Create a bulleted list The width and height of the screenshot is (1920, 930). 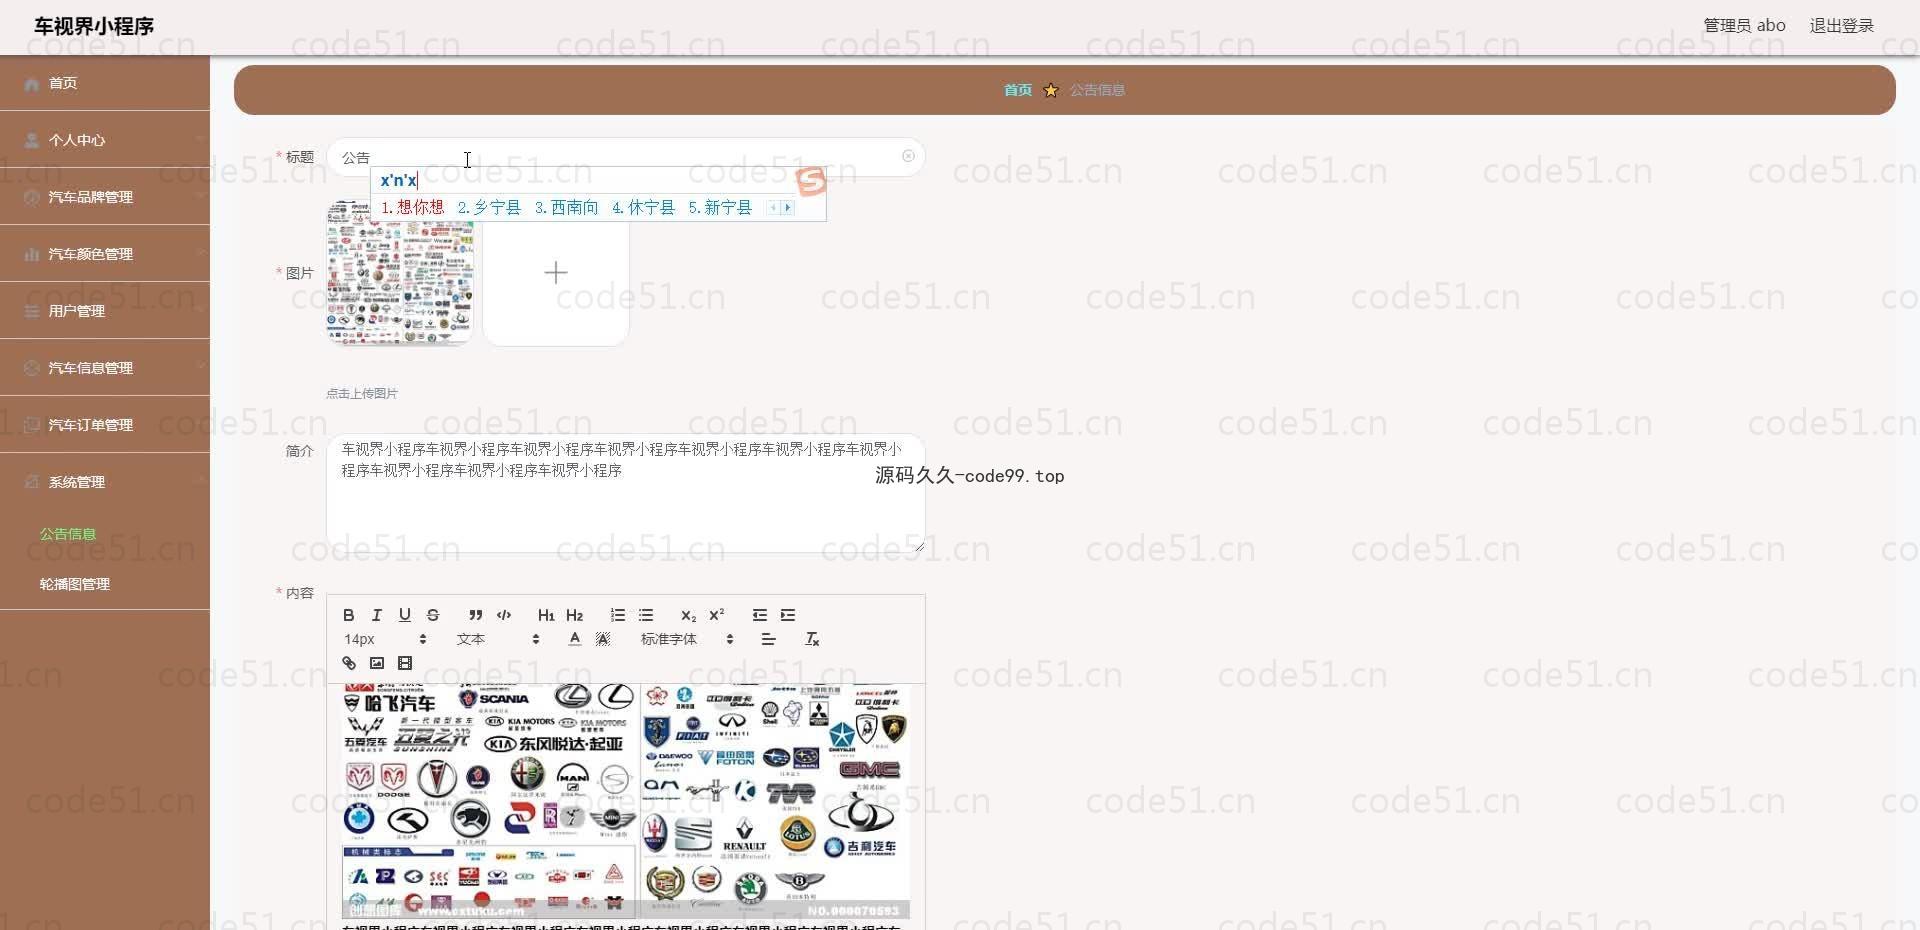coord(646,615)
